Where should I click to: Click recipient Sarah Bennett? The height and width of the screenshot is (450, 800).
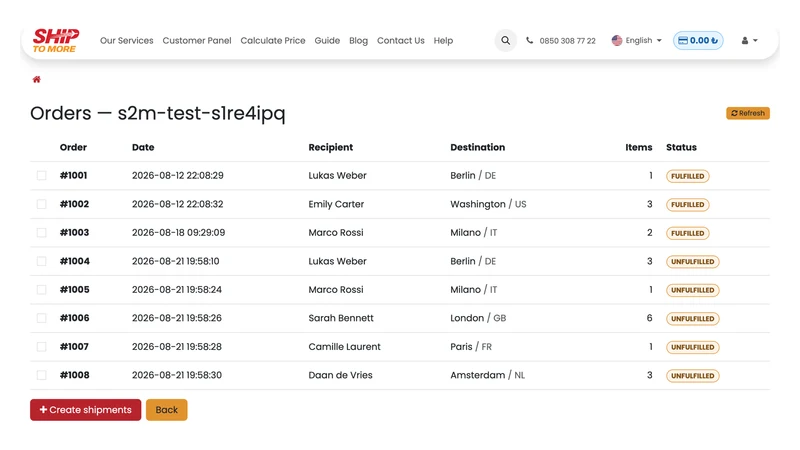pyautogui.click(x=341, y=318)
